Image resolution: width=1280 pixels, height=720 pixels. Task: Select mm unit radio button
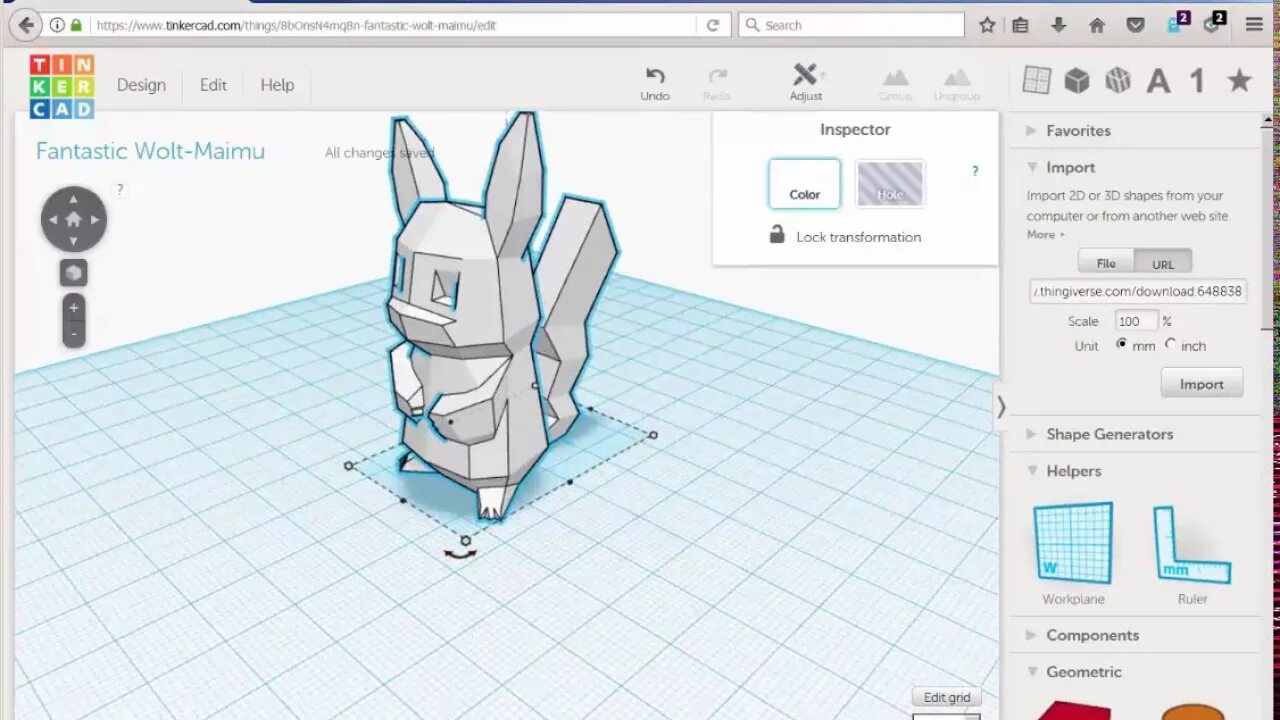click(1122, 343)
